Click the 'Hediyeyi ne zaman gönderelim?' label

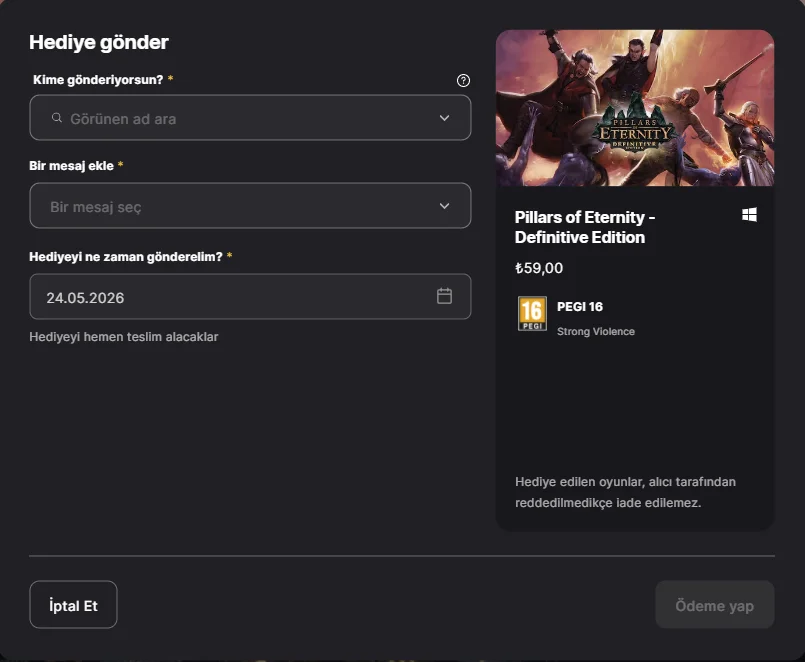[126, 257]
